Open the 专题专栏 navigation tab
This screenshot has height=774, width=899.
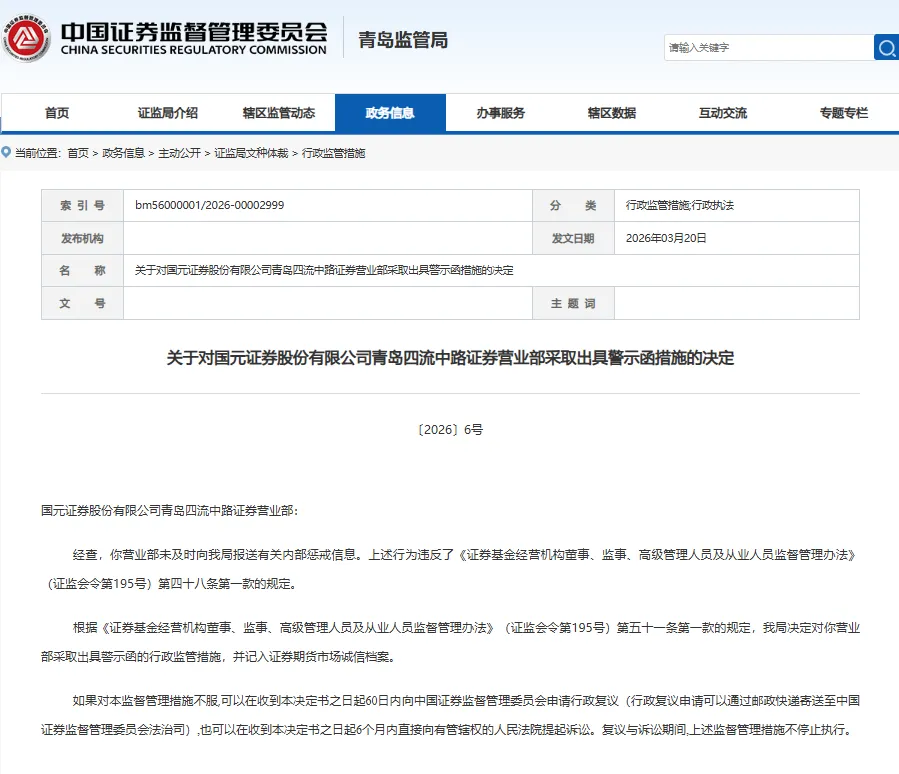click(843, 113)
